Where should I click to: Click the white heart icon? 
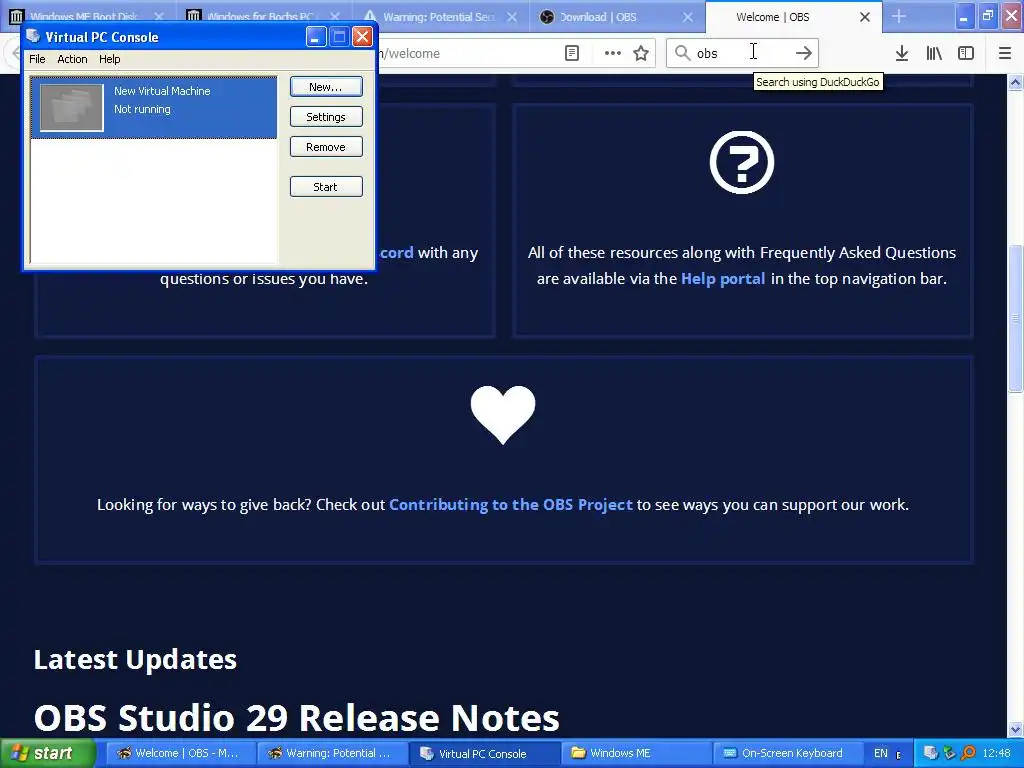coord(503,415)
